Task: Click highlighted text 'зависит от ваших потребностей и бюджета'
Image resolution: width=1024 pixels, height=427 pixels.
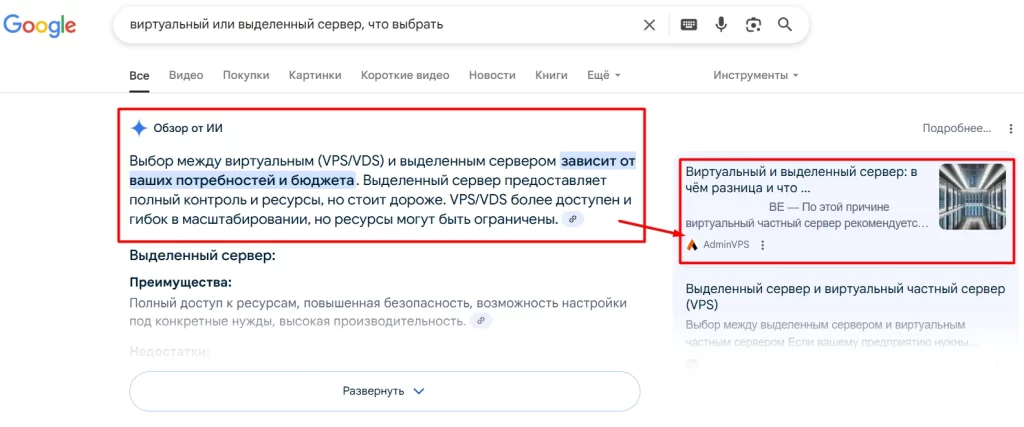Action: click(x=383, y=170)
